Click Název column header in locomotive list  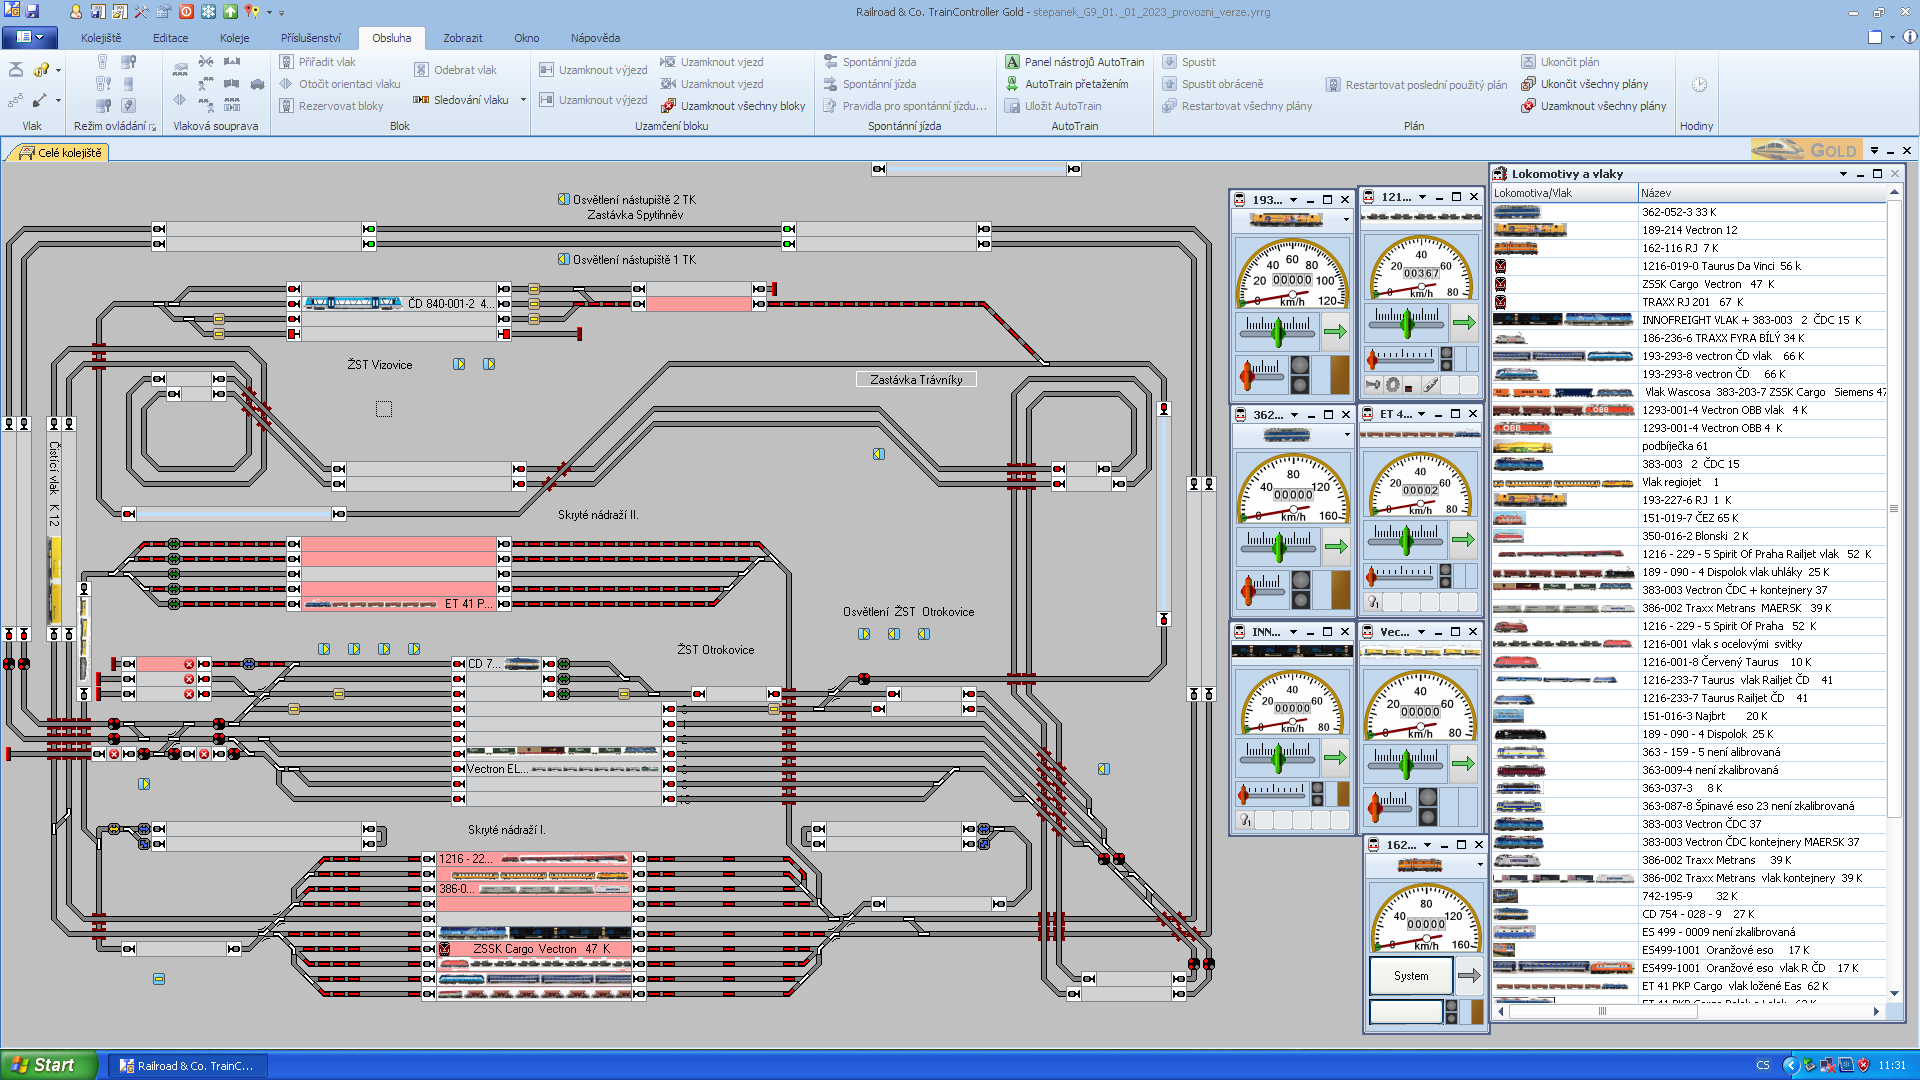coord(1762,193)
